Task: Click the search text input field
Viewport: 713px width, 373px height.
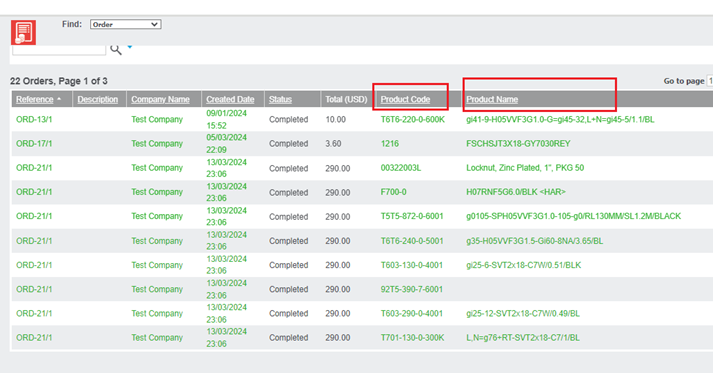Action: point(59,50)
